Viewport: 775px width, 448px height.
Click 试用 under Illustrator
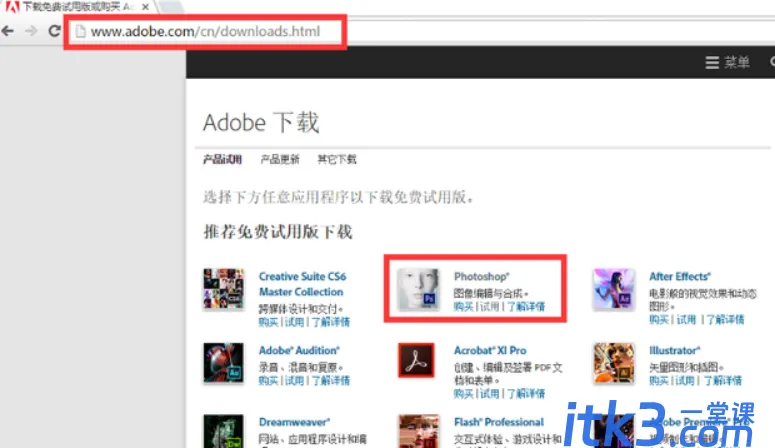coord(685,380)
